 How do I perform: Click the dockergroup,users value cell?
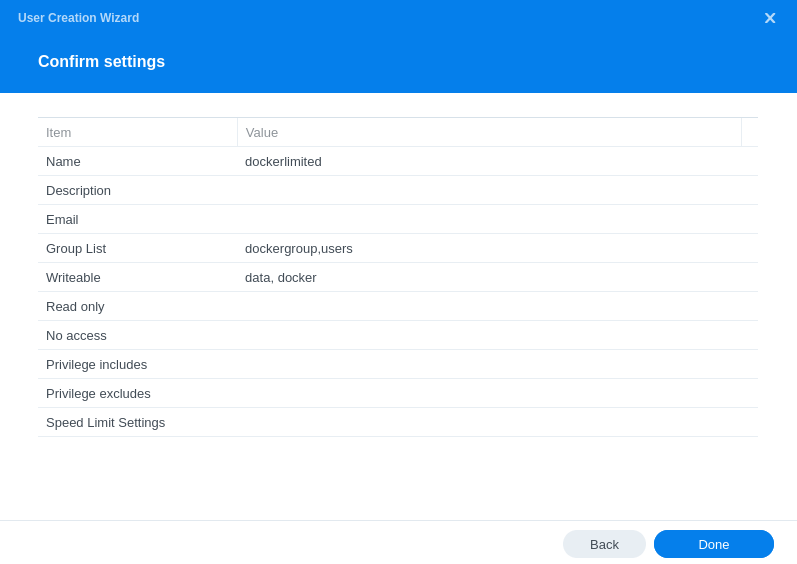pyautogui.click(x=298, y=248)
